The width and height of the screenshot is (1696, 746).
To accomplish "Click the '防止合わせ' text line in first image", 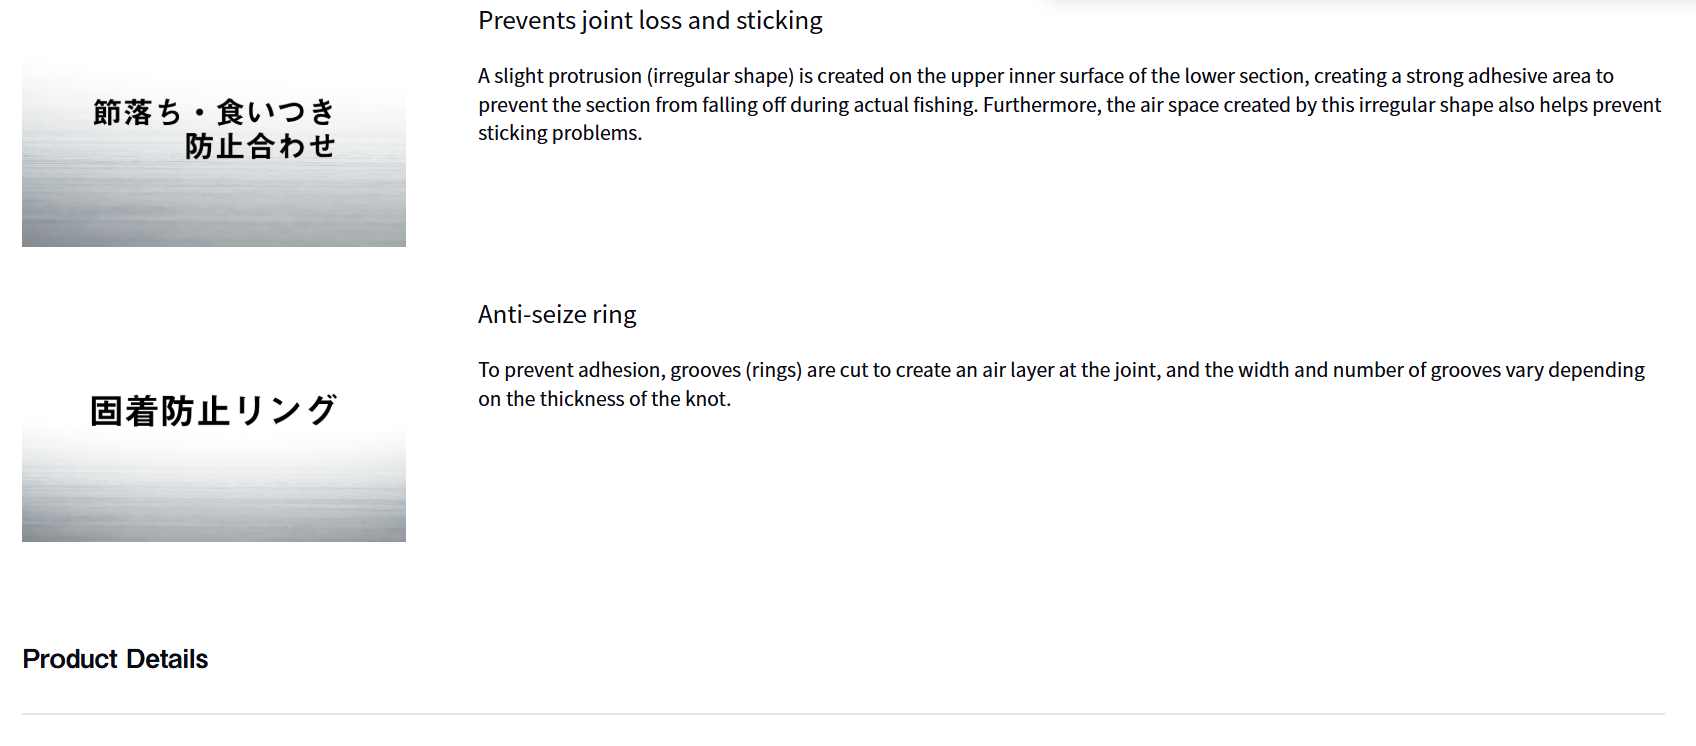I will [x=260, y=146].
